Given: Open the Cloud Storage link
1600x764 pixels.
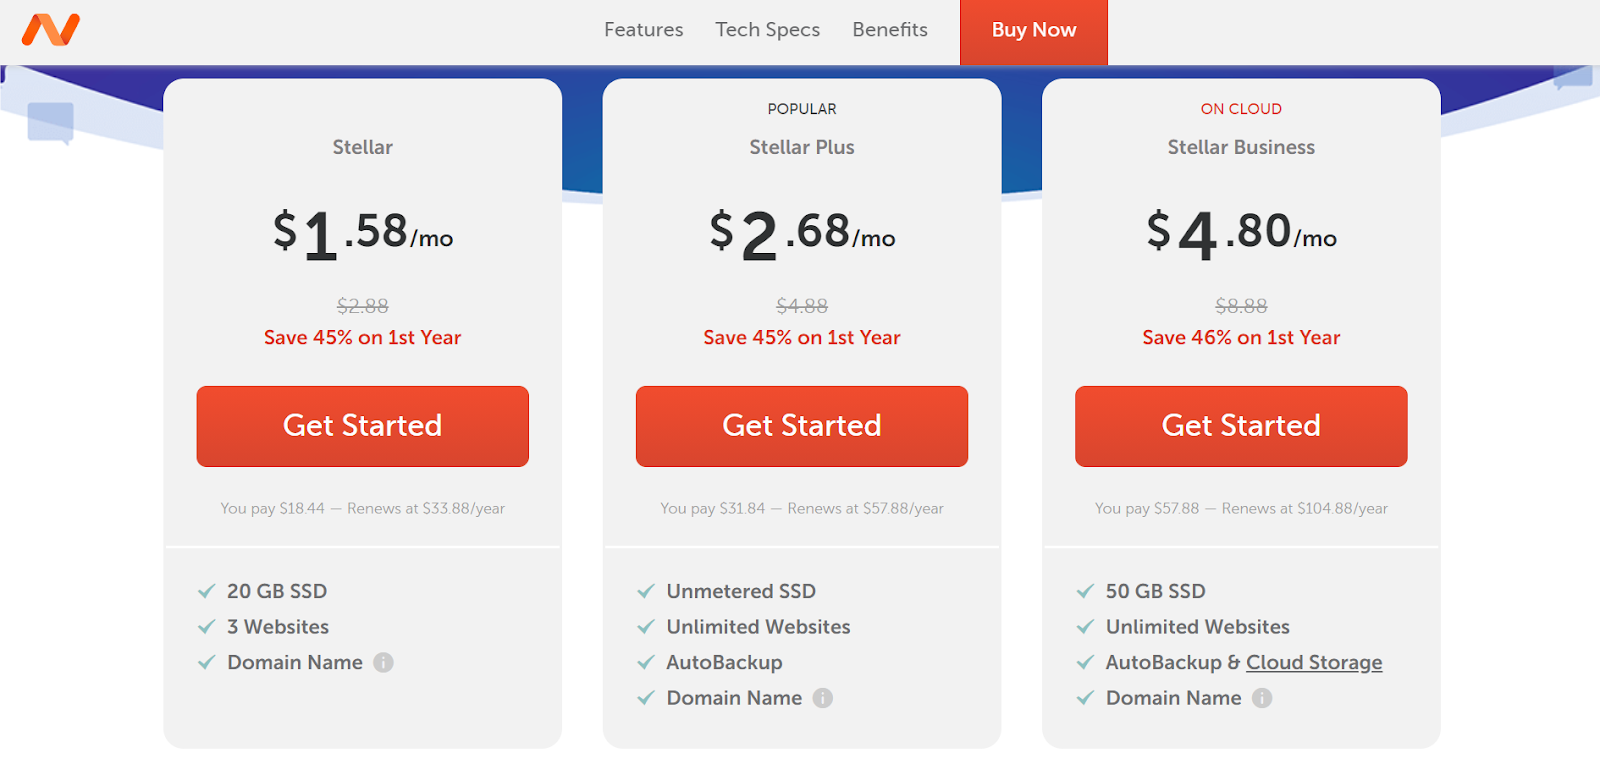Looking at the screenshot, I should (x=1314, y=662).
